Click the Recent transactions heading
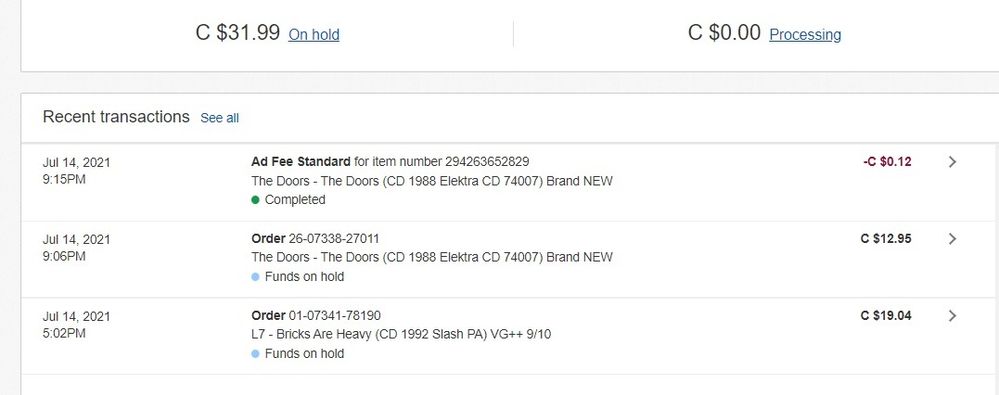The width and height of the screenshot is (999, 395). point(116,117)
